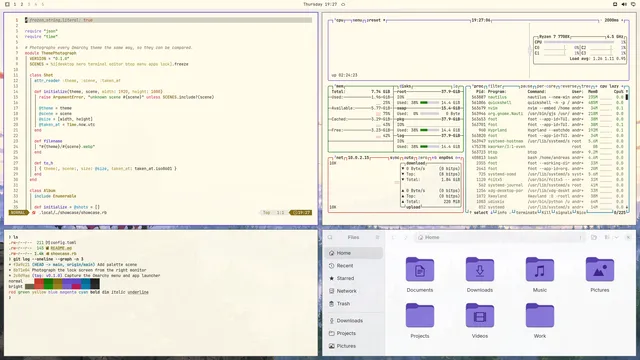Select Projects bookmark in the Files sidebar
640x360 pixels.
pyautogui.click(x=354, y=333)
